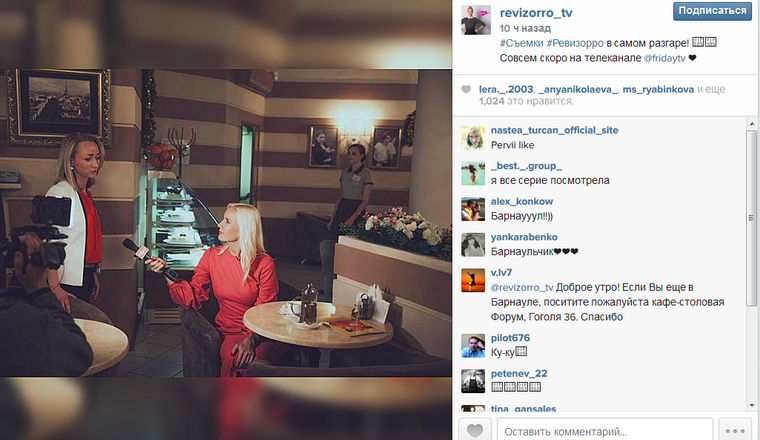Viewport: 760px width, 440px height.
Task: Open revizorro_tv profile avatar
Action: click(475, 20)
